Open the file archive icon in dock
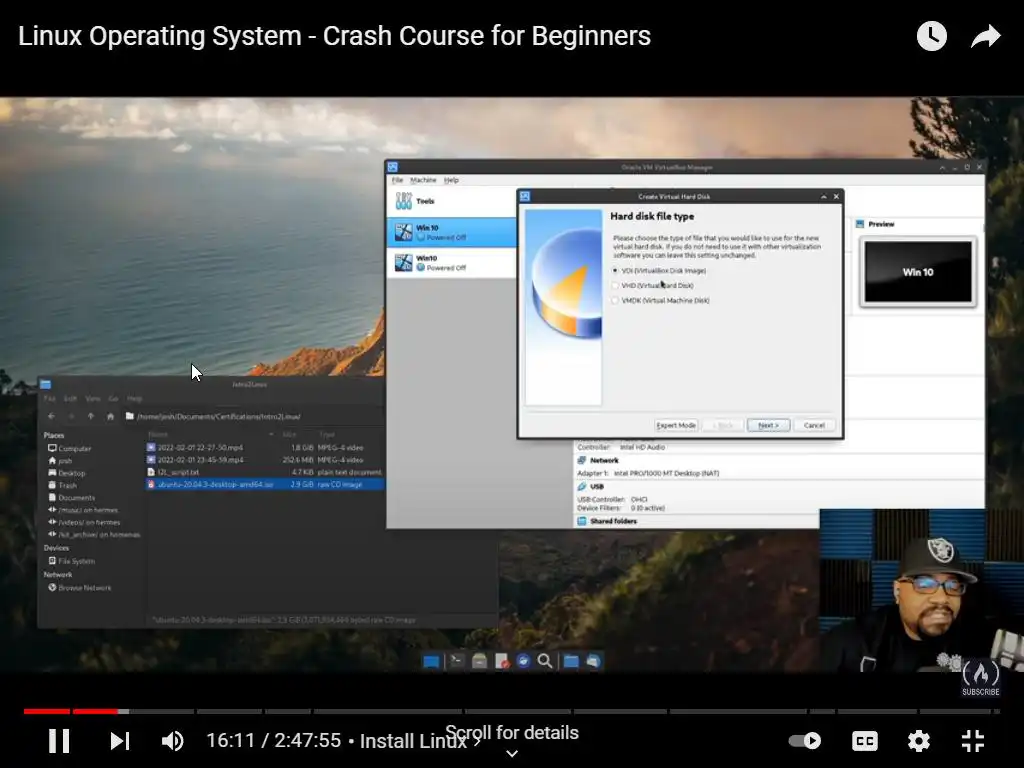 [x=479, y=661]
